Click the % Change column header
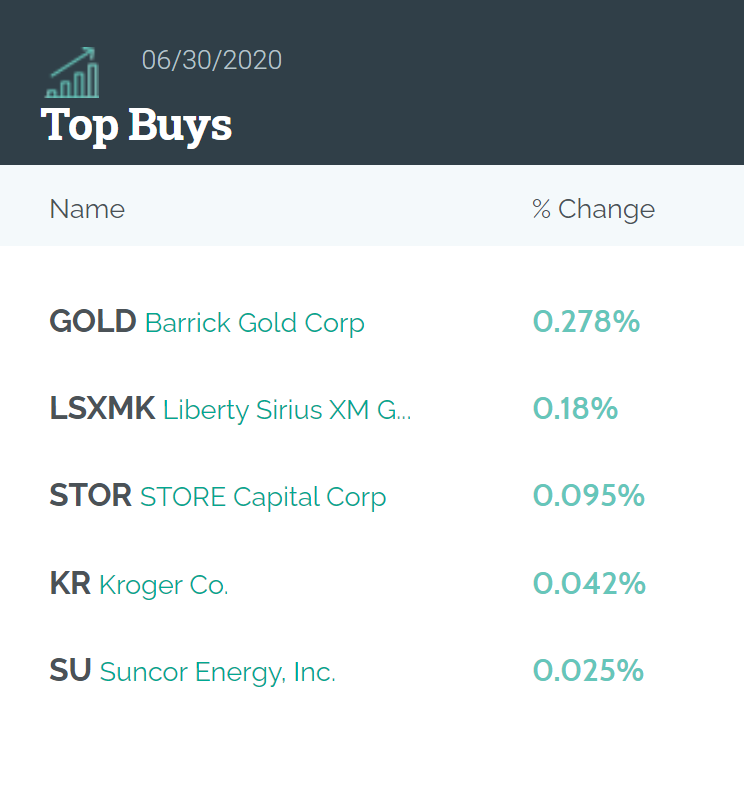This screenshot has width=744, height=801. tap(593, 209)
